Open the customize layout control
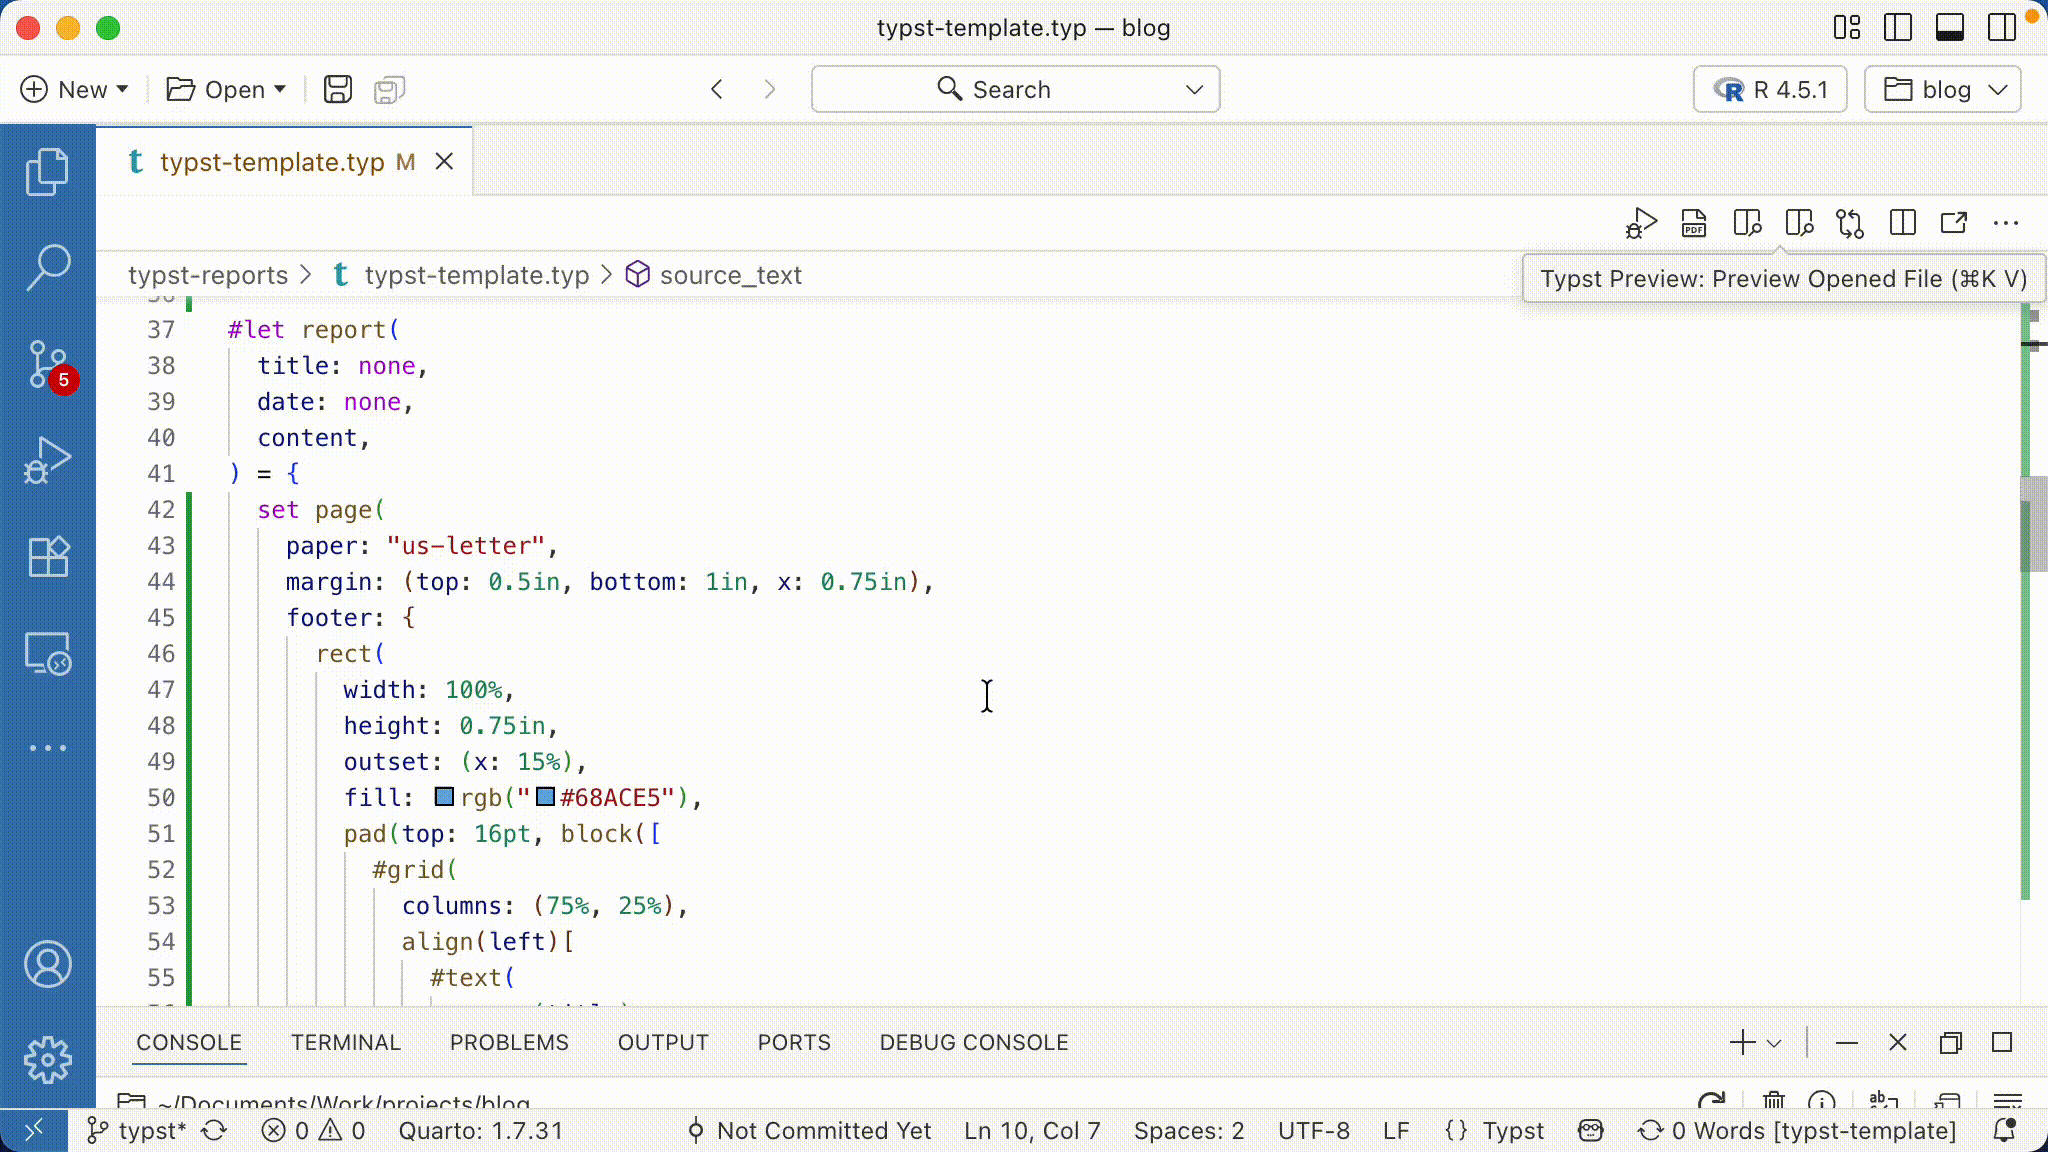 (1846, 28)
